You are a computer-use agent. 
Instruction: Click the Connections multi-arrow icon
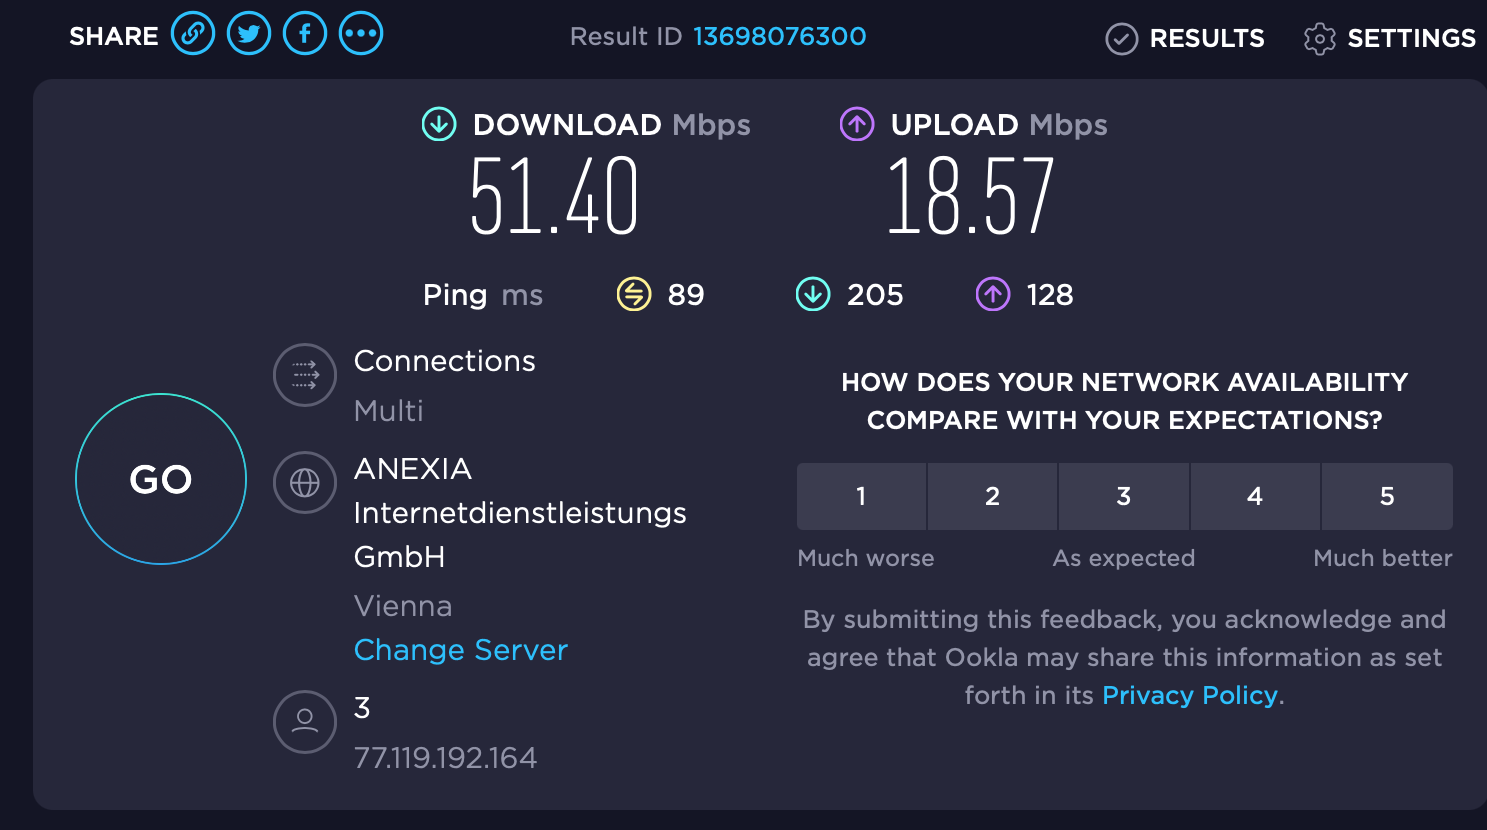point(305,375)
